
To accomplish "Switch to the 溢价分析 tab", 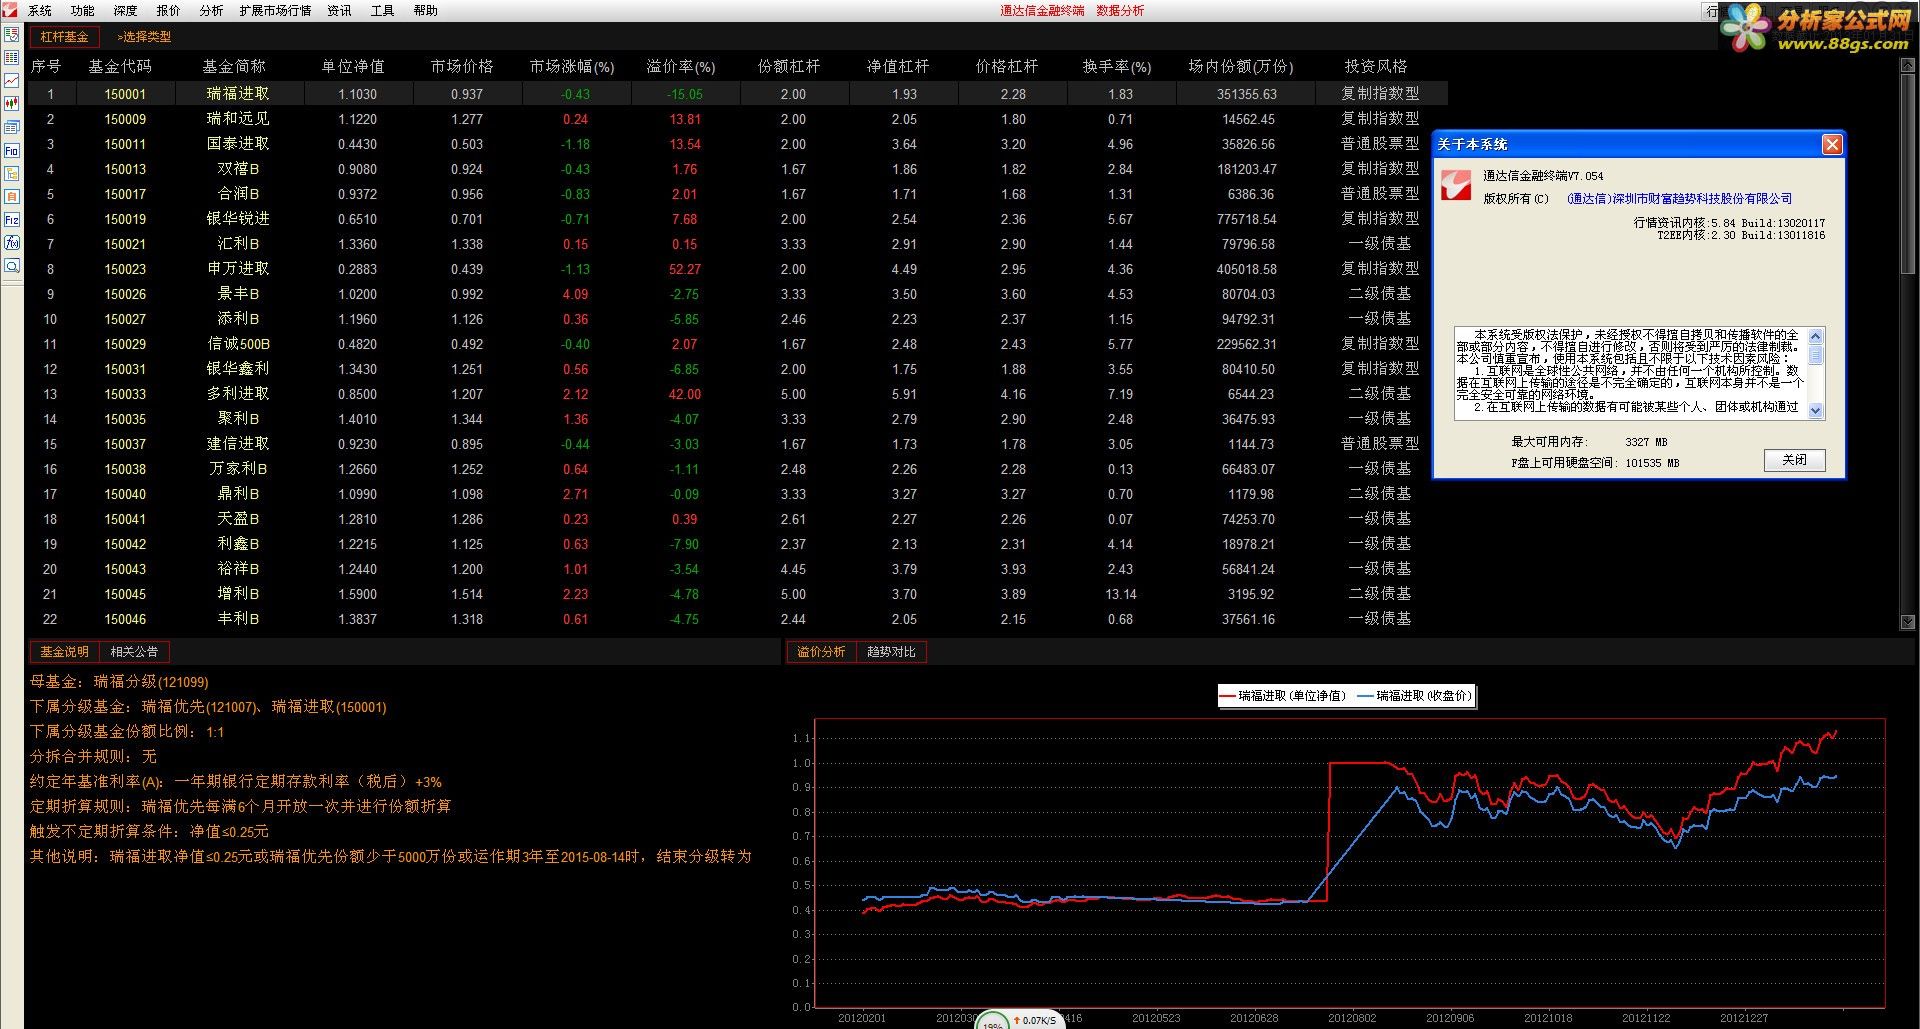I will (x=821, y=652).
